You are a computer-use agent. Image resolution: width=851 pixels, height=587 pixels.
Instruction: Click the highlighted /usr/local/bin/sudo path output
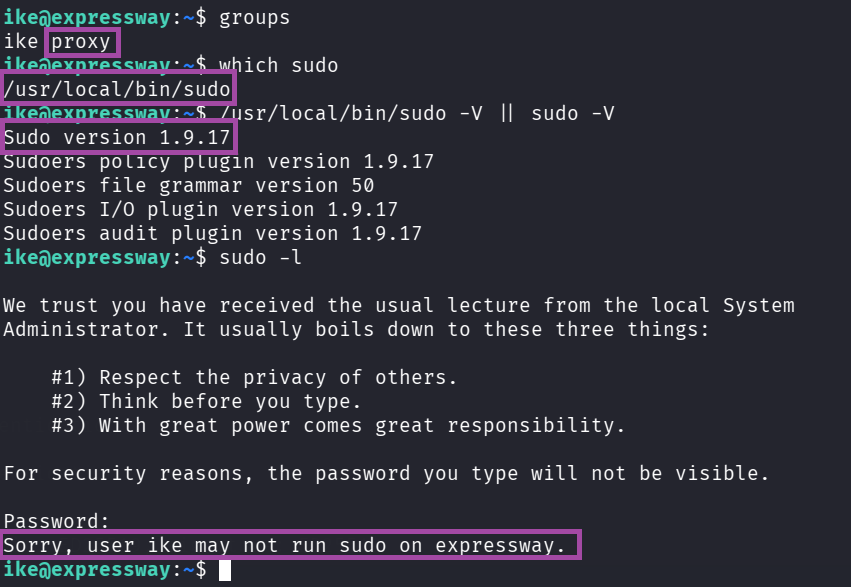[x=117, y=90]
